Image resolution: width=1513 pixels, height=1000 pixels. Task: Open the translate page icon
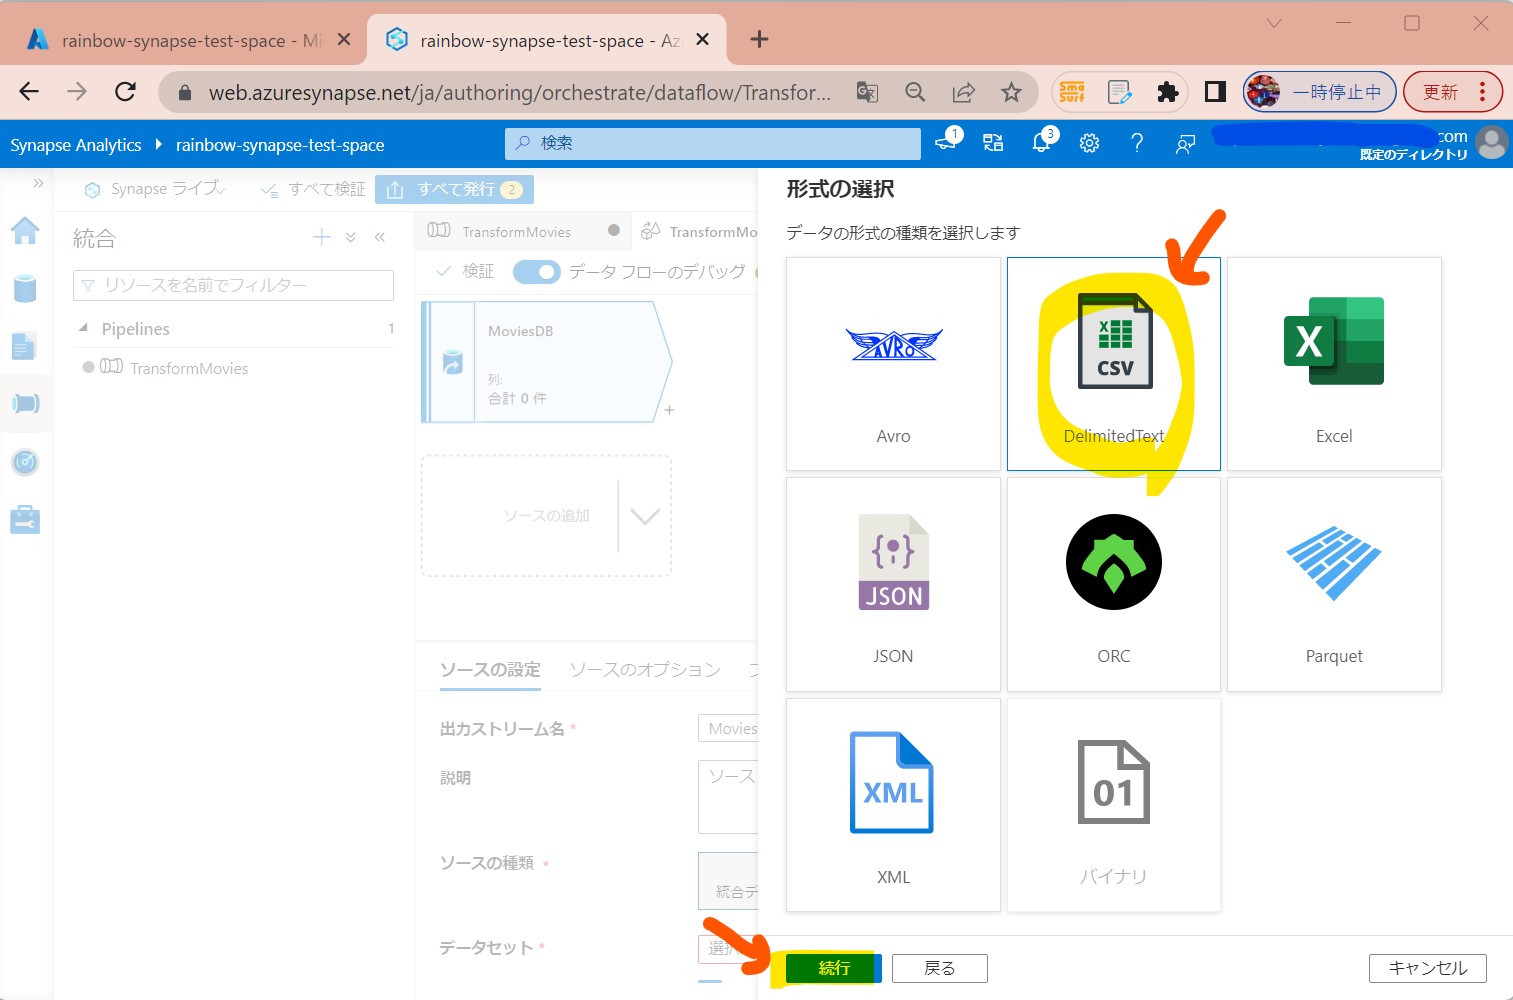pos(867,92)
